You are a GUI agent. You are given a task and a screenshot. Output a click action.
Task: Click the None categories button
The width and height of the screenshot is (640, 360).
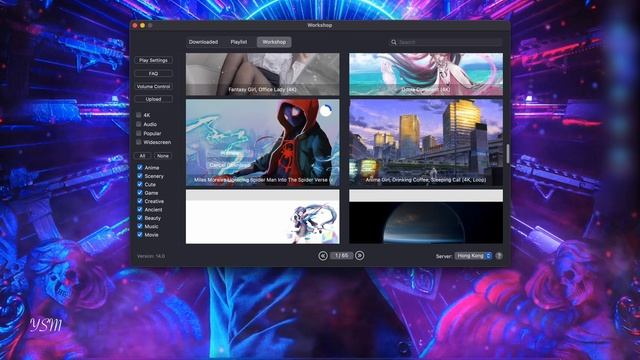point(163,156)
